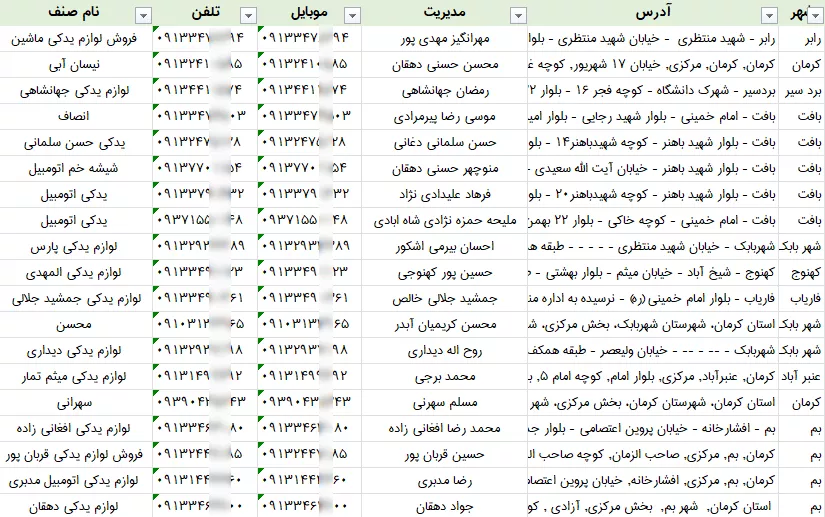
Task: Select cell شیشه خم اتومبیل
Action: [x=76, y=169]
